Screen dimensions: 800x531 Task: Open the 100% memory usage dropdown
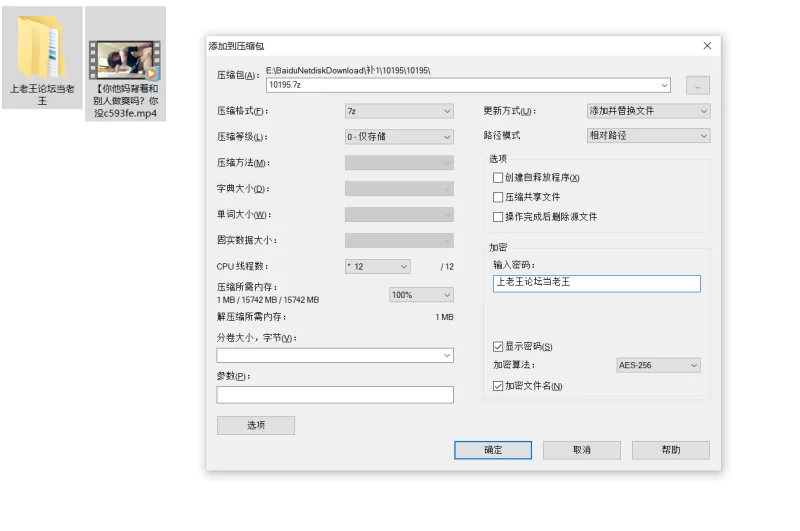point(421,295)
